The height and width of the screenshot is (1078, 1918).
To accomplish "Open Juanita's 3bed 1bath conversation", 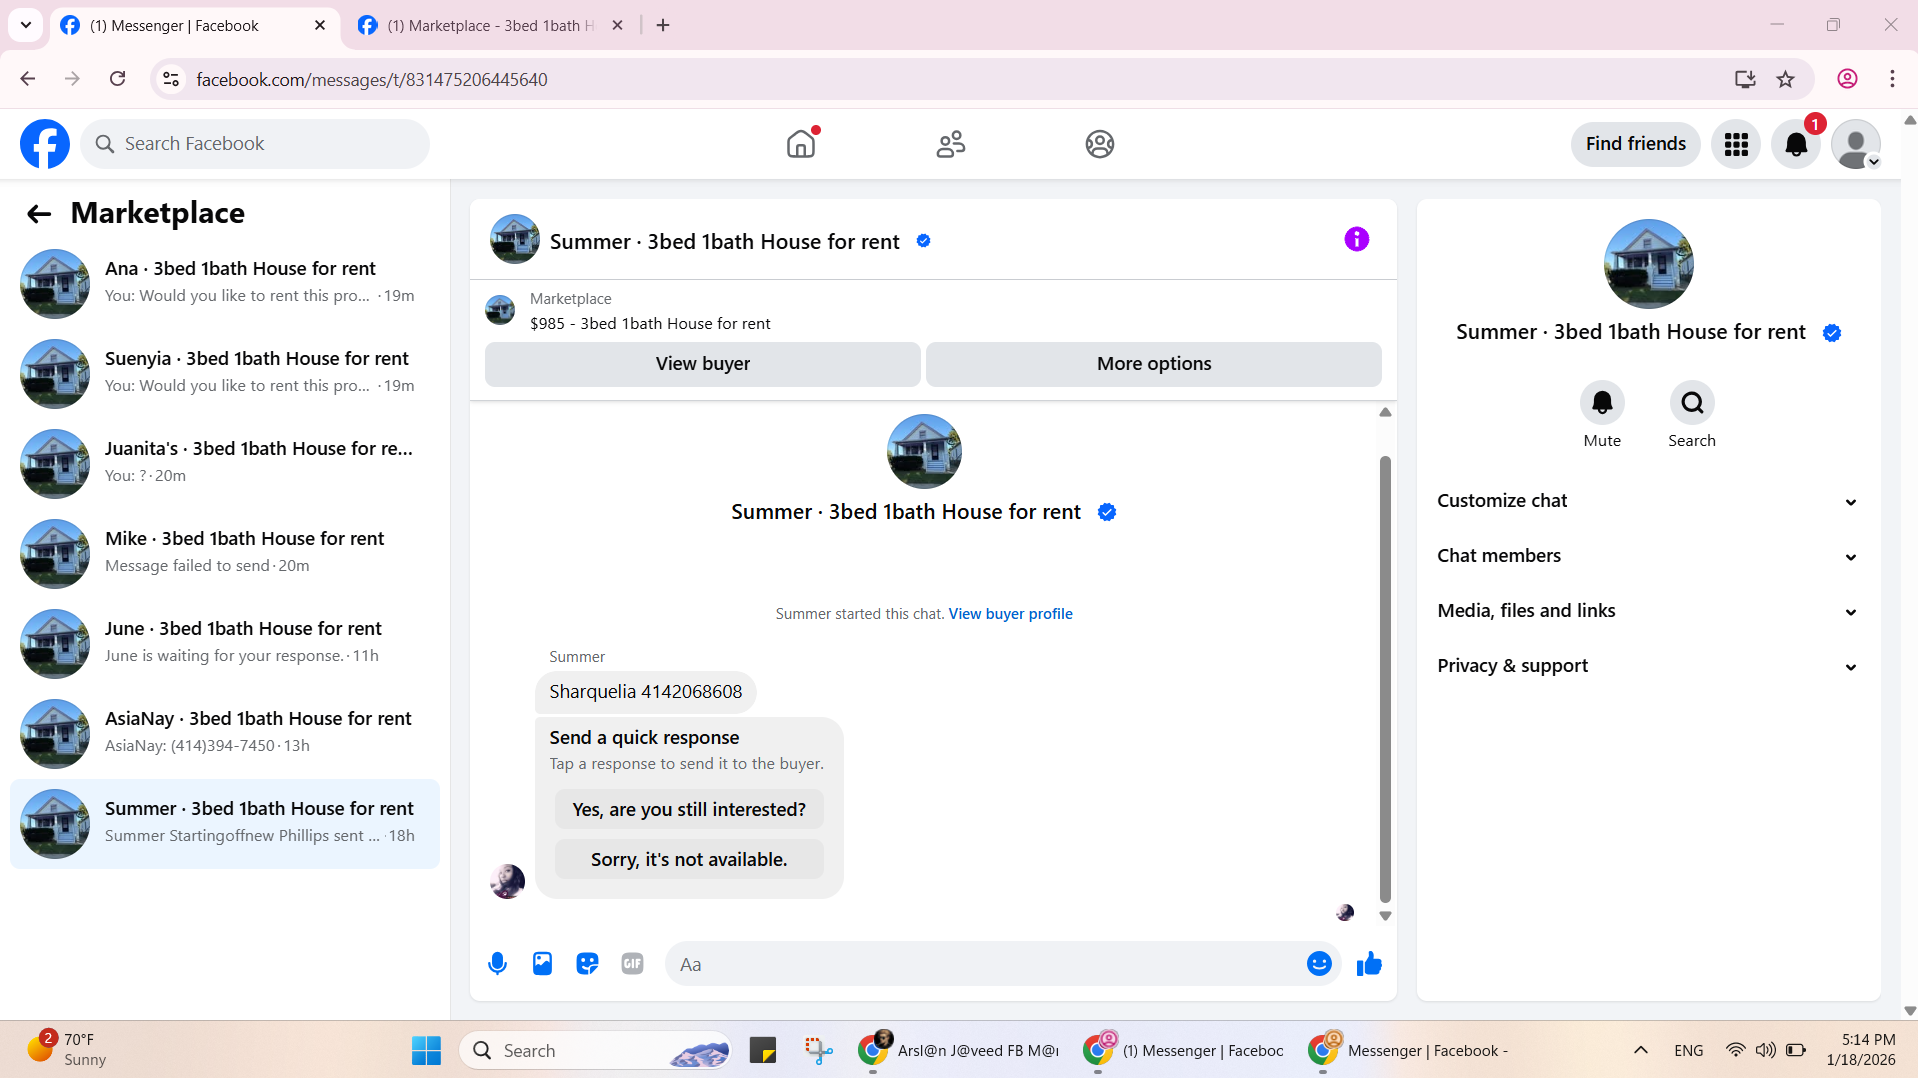I will 225,463.
